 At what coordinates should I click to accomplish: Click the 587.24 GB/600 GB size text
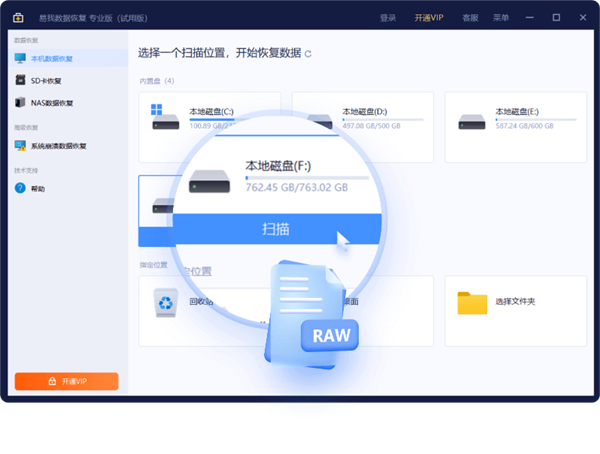click(x=524, y=126)
